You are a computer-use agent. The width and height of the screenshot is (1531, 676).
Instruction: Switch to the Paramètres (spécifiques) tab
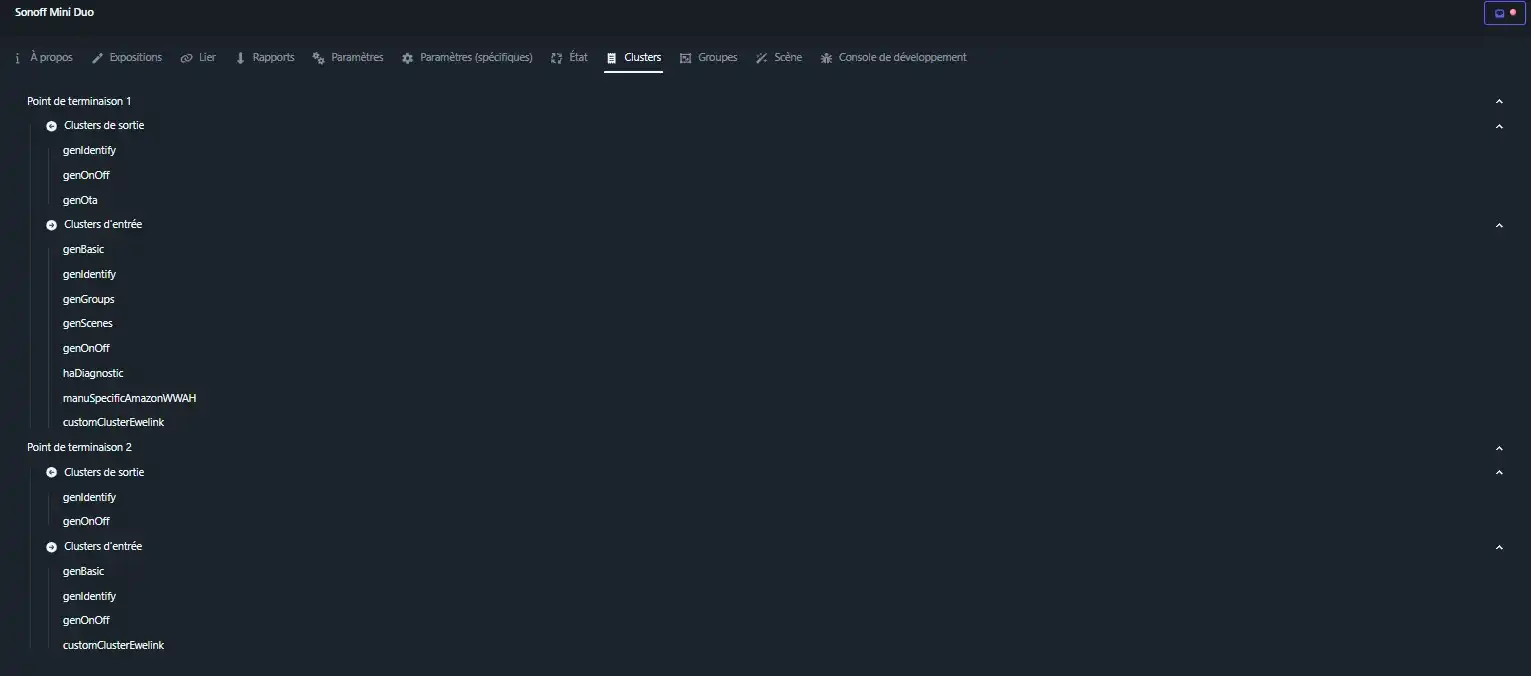[x=467, y=58]
